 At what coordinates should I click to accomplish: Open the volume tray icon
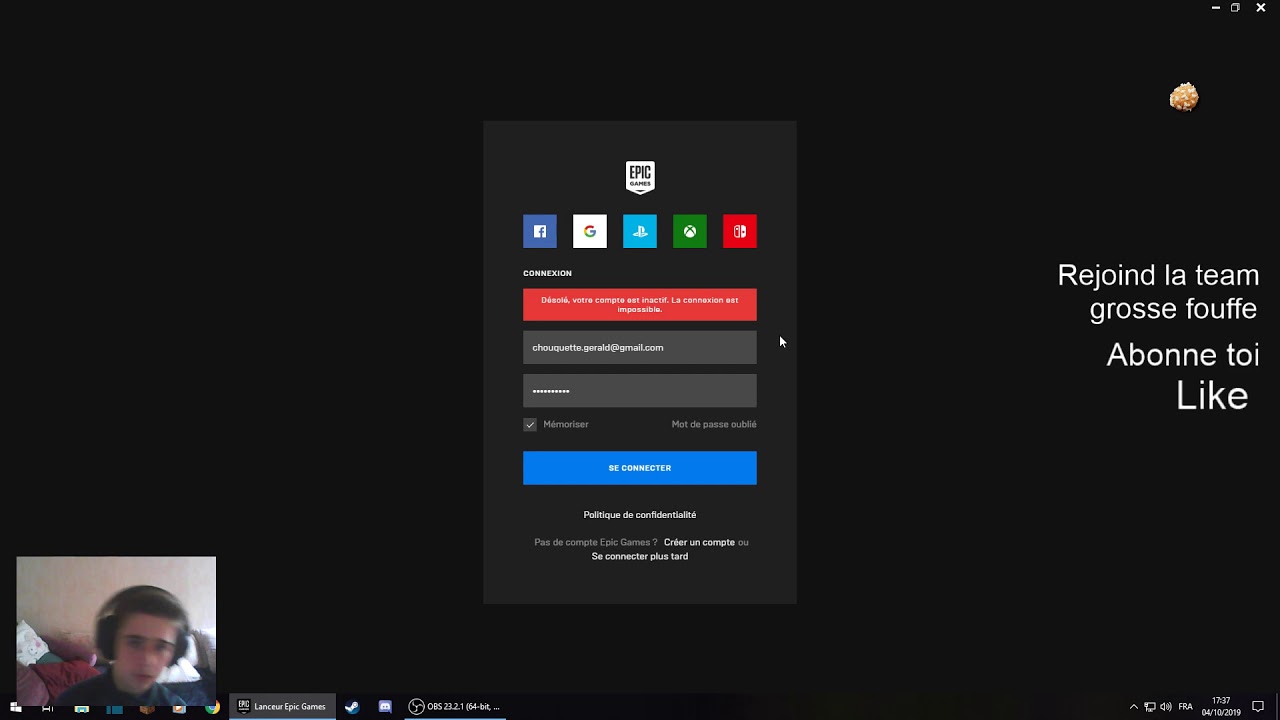(1166, 707)
